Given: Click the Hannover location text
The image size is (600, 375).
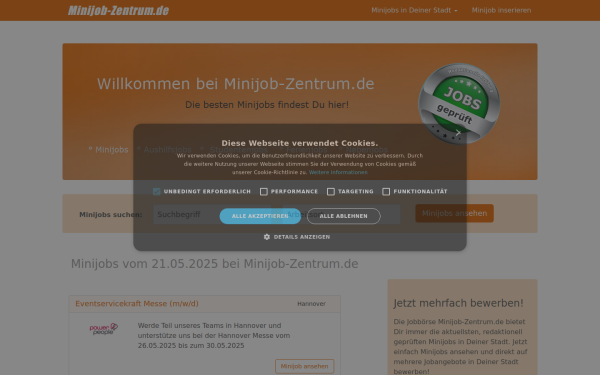Looking at the screenshot, I should coord(311,303).
